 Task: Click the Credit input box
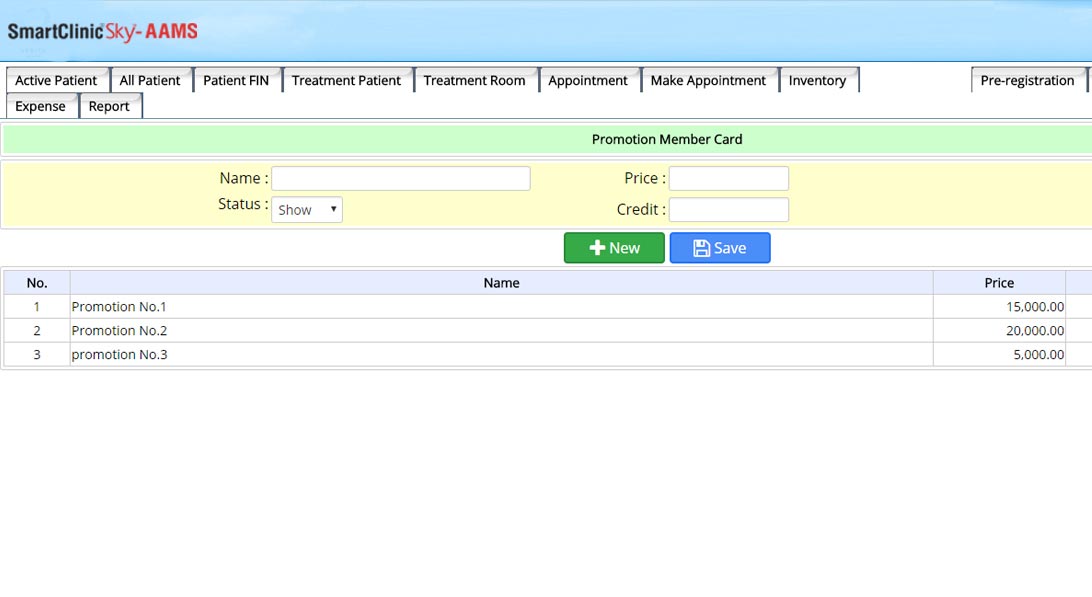(728, 210)
